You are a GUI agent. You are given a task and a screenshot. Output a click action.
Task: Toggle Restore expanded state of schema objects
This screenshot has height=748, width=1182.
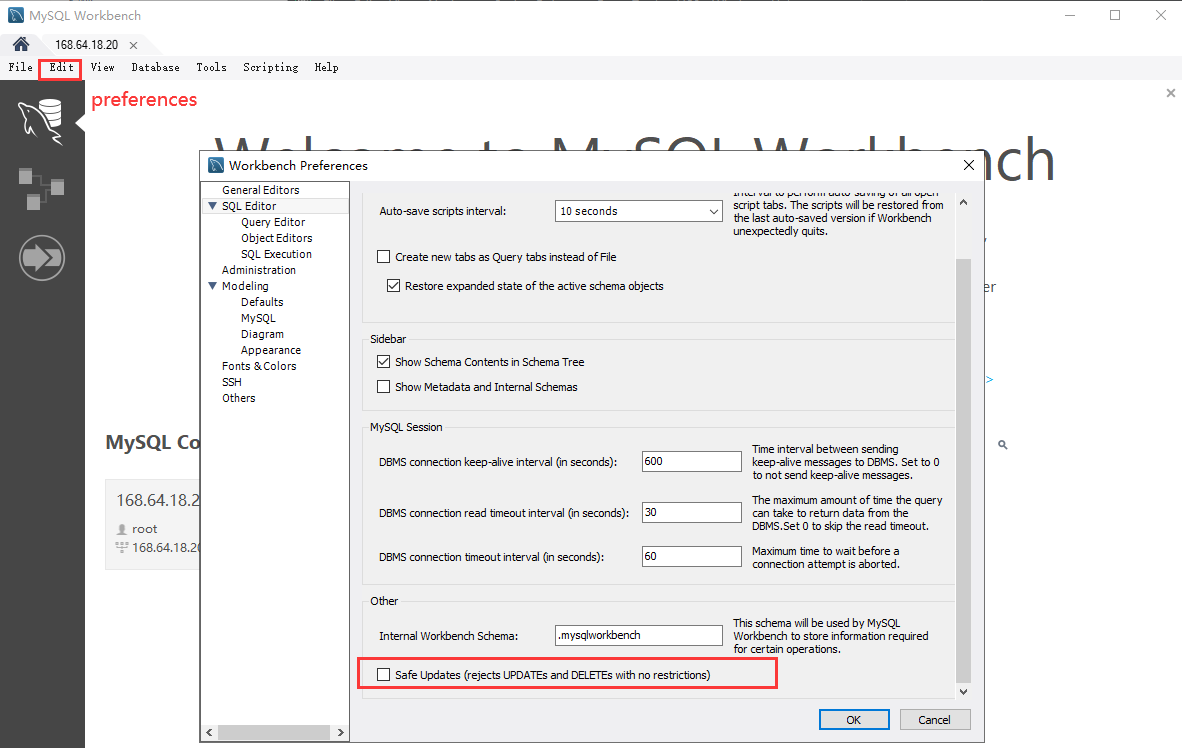(x=393, y=286)
